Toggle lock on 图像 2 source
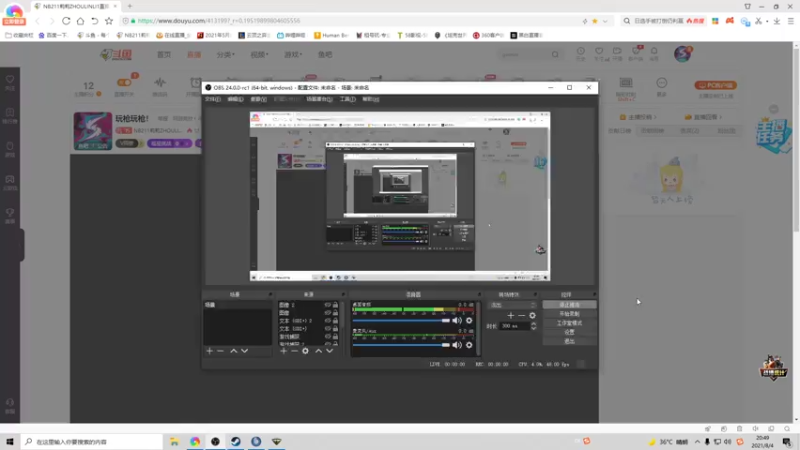 (x=335, y=305)
